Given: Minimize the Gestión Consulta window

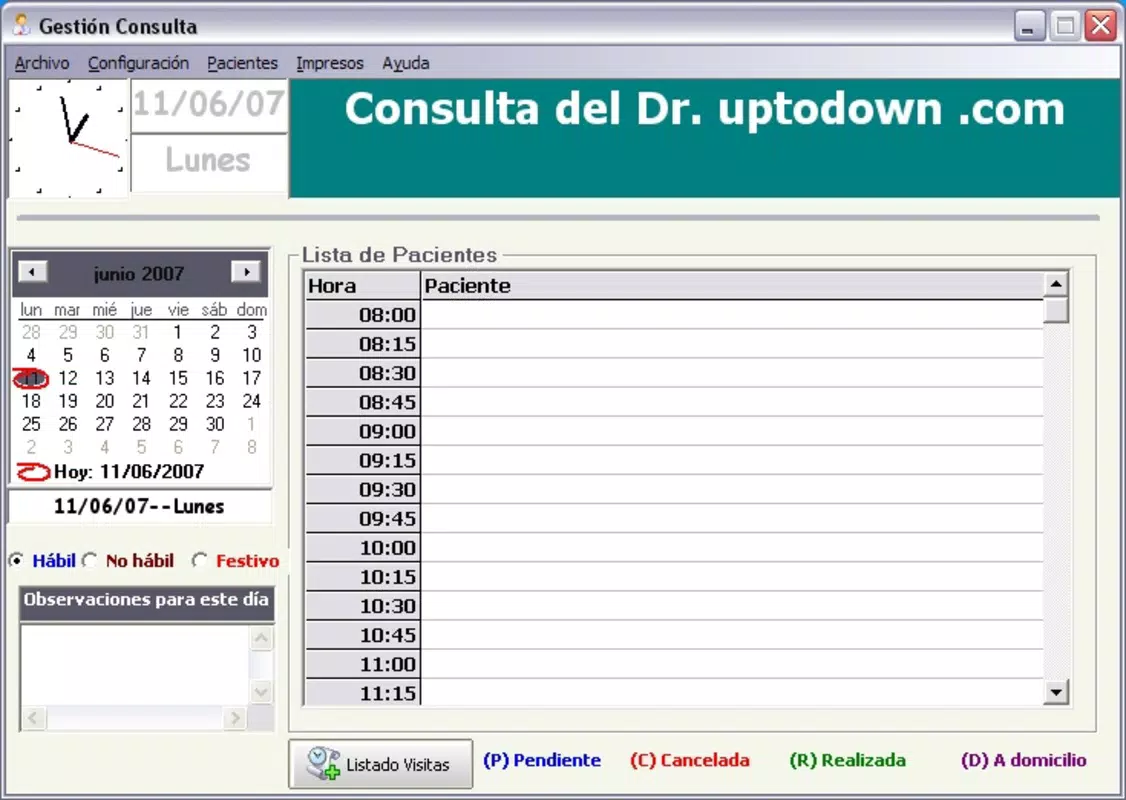Looking at the screenshot, I should 1029,26.
